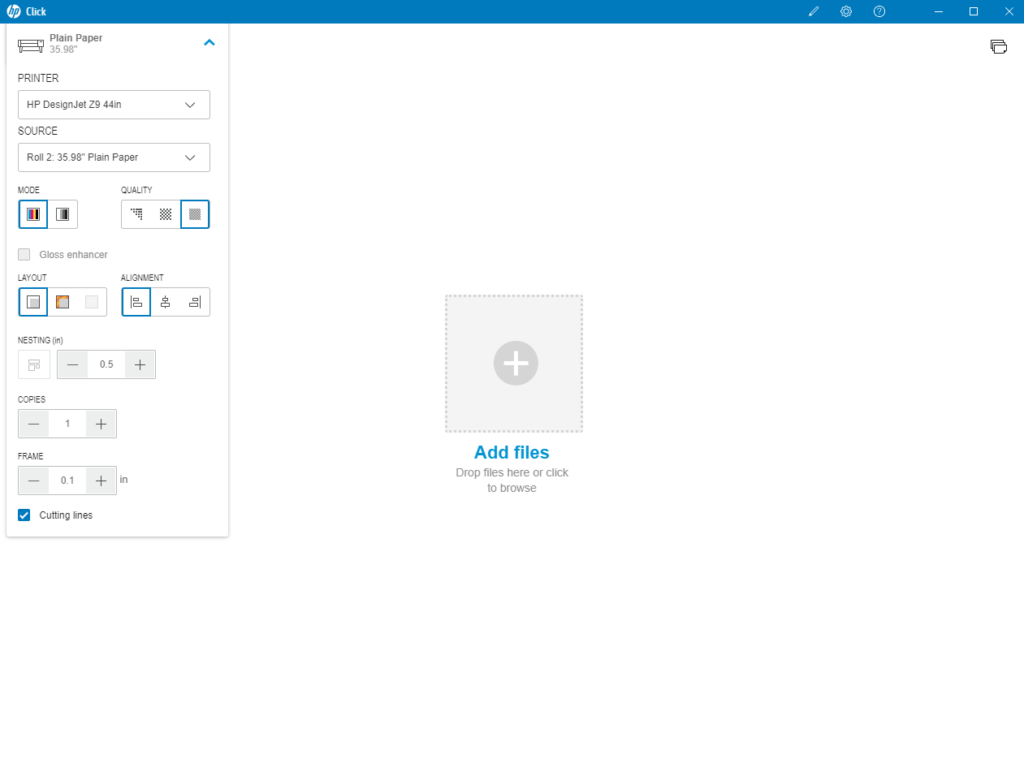The image size is (1024, 780).
Task: Click the pencil edit icon in title bar
Action: point(814,11)
